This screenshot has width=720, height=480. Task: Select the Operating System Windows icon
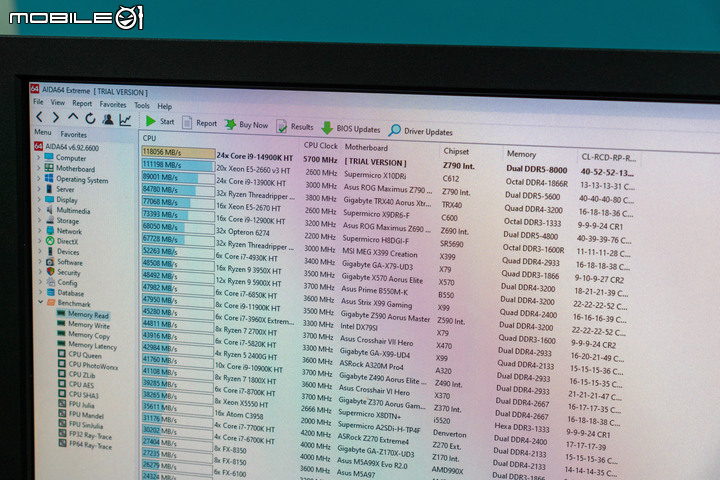49,178
